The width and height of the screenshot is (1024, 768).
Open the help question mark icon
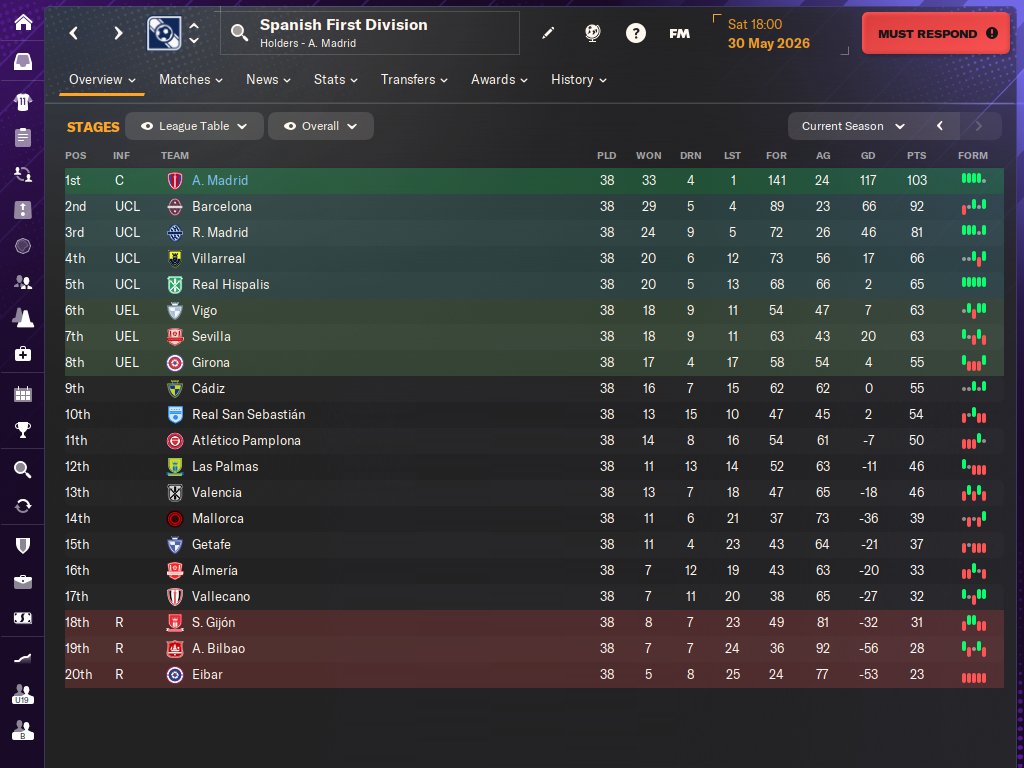(635, 33)
